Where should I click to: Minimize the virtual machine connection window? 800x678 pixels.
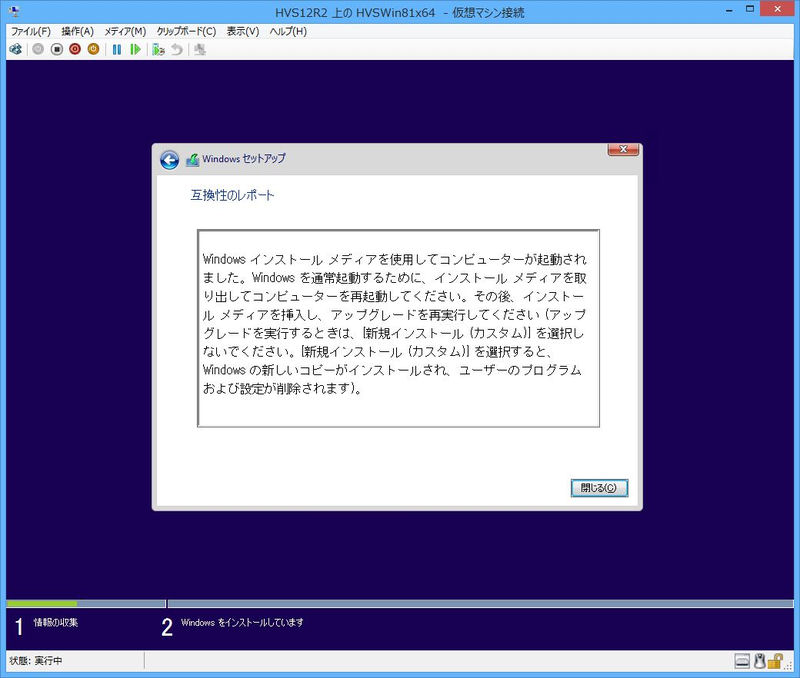pos(729,9)
